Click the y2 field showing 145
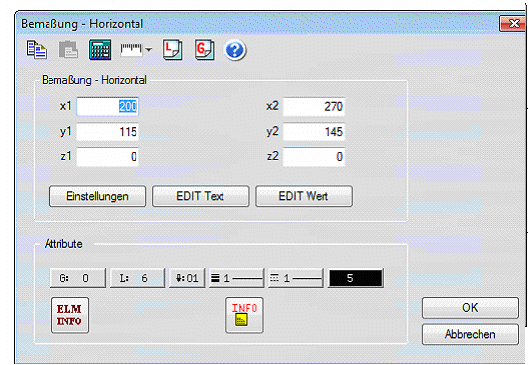This screenshot has height=365, width=529. (x=314, y=132)
